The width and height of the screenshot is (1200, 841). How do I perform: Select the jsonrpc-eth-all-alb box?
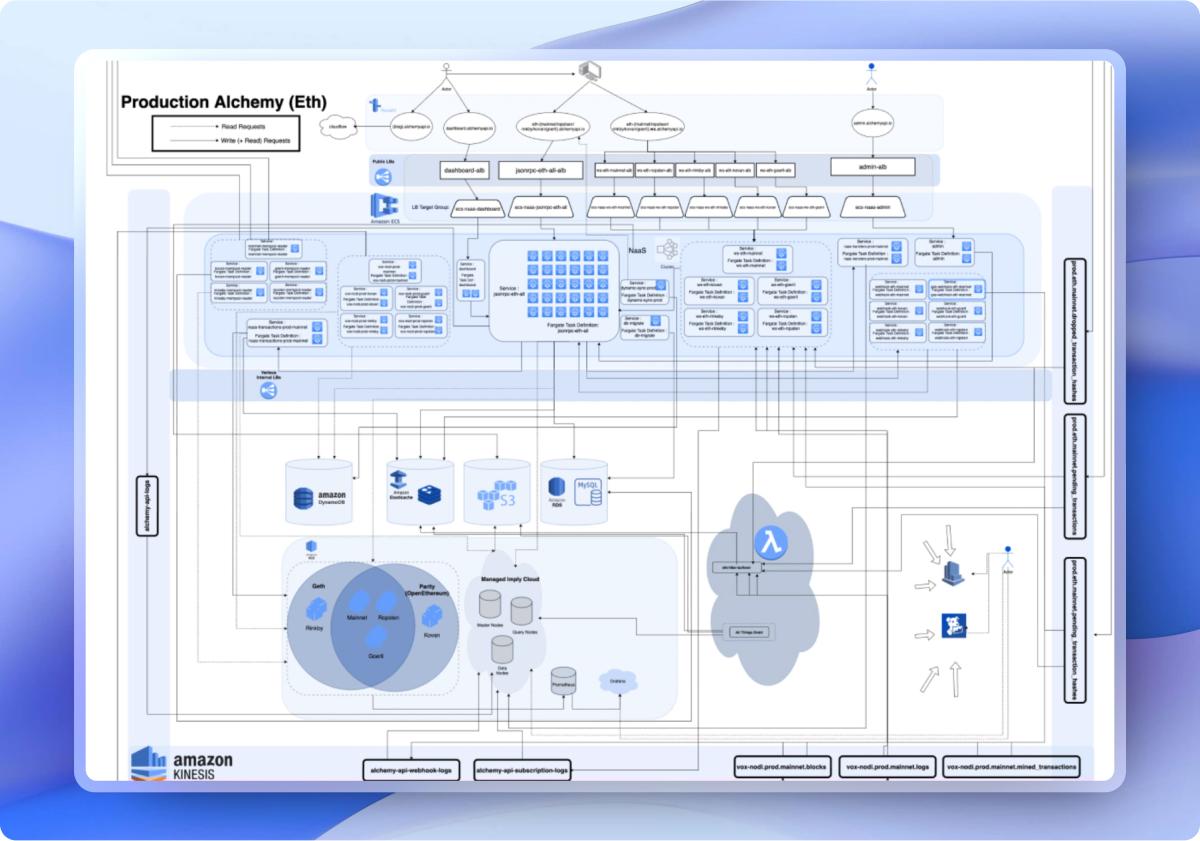(540, 171)
